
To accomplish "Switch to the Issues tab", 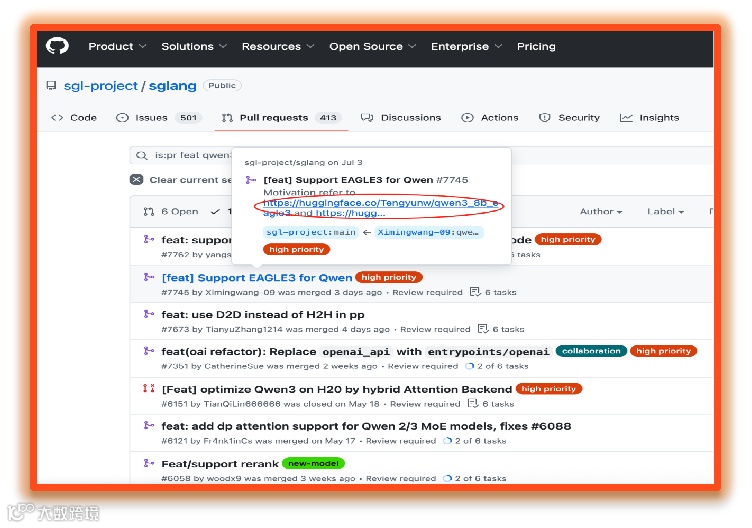I will (x=159, y=117).
